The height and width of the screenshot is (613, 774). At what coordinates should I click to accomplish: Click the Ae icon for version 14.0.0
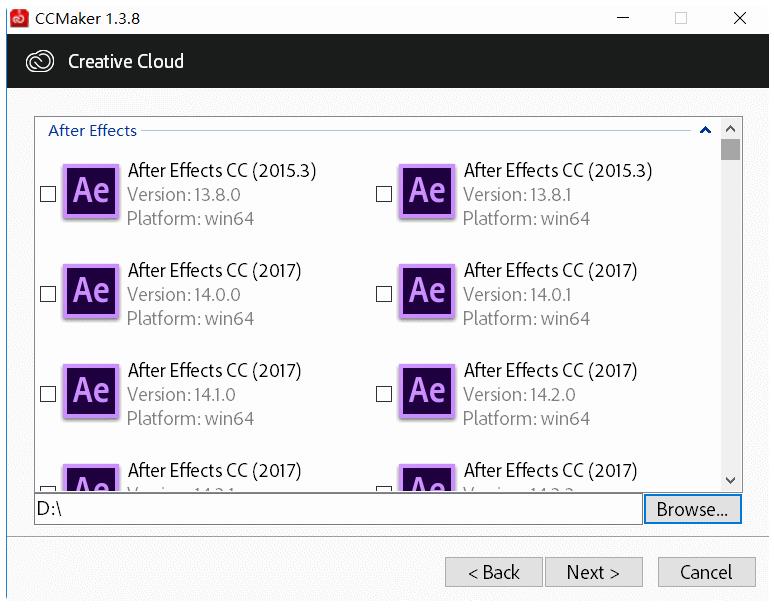click(91, 291)
